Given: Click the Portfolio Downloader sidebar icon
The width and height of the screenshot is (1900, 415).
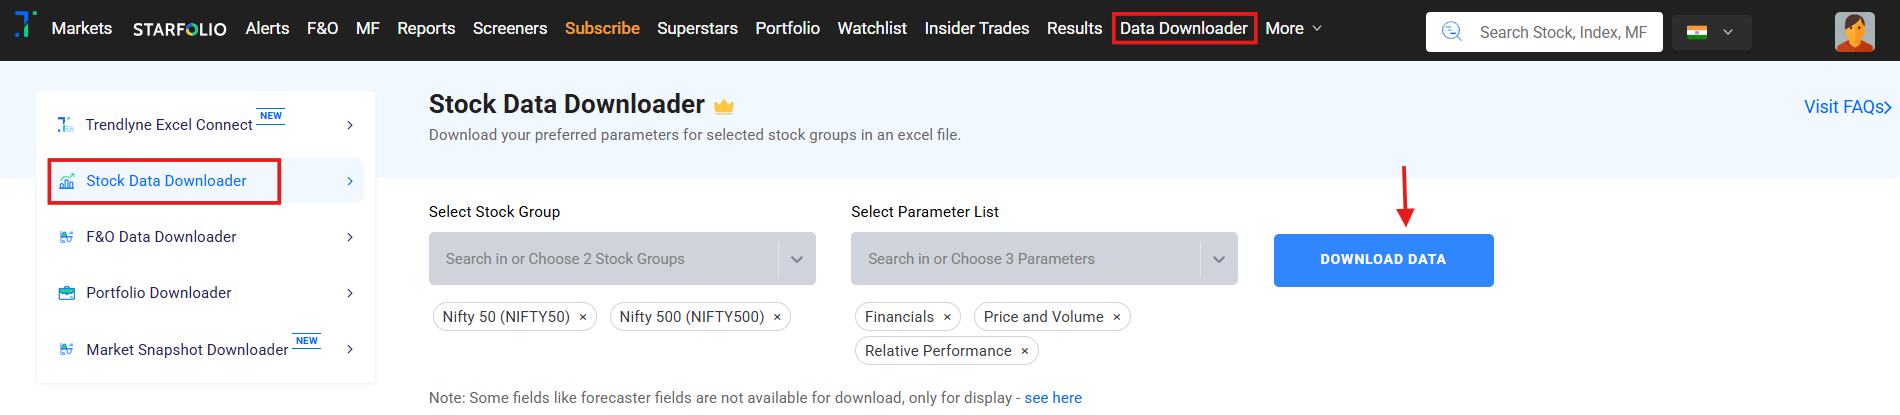Looking at the screenshot, I should pyautogui.click(x=67, y=293).
